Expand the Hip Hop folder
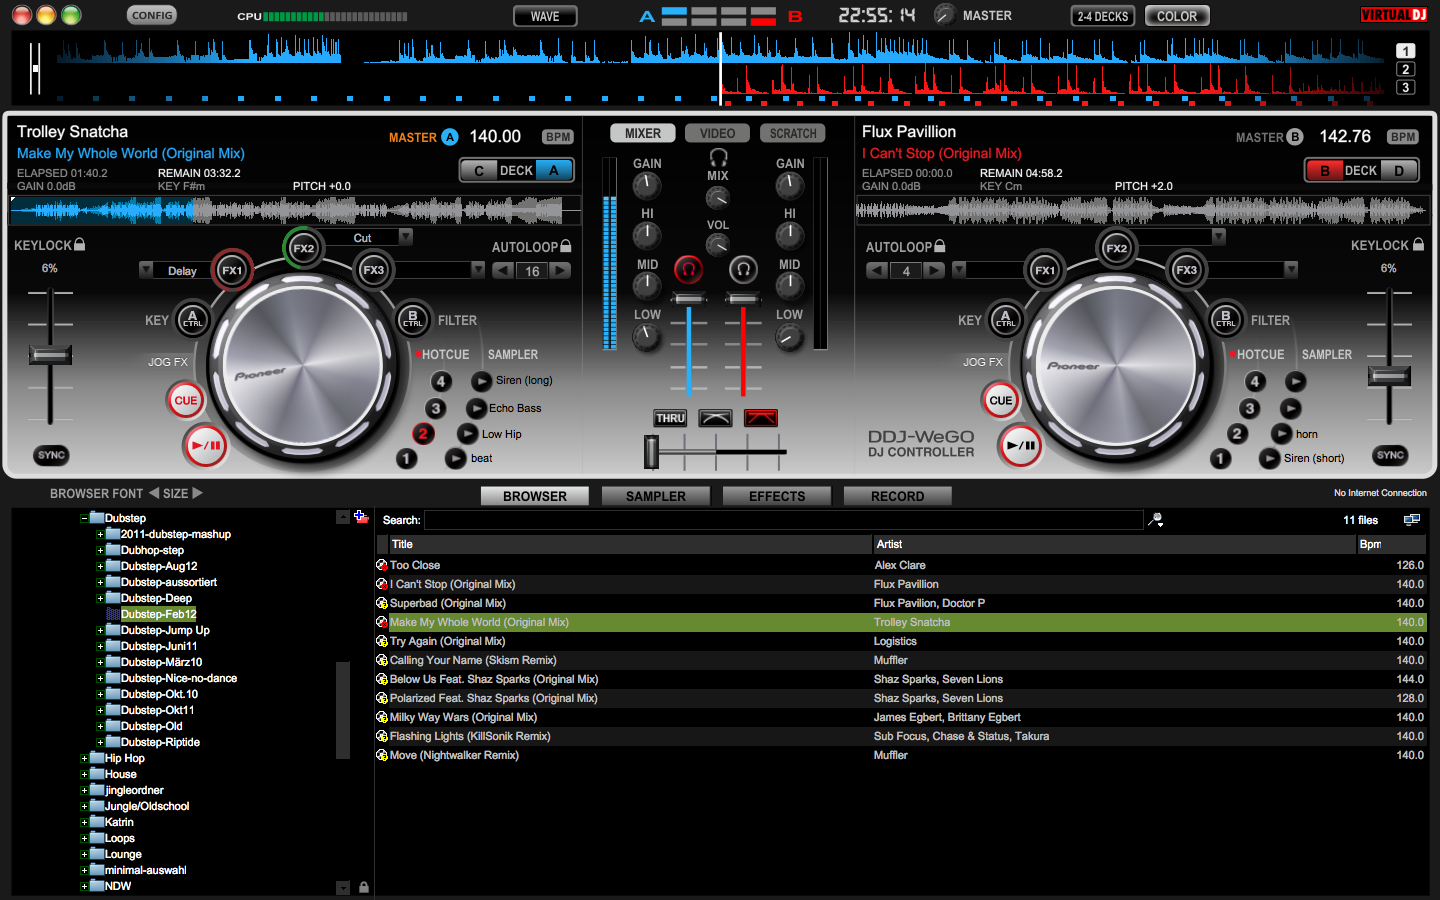 (84, 759)
